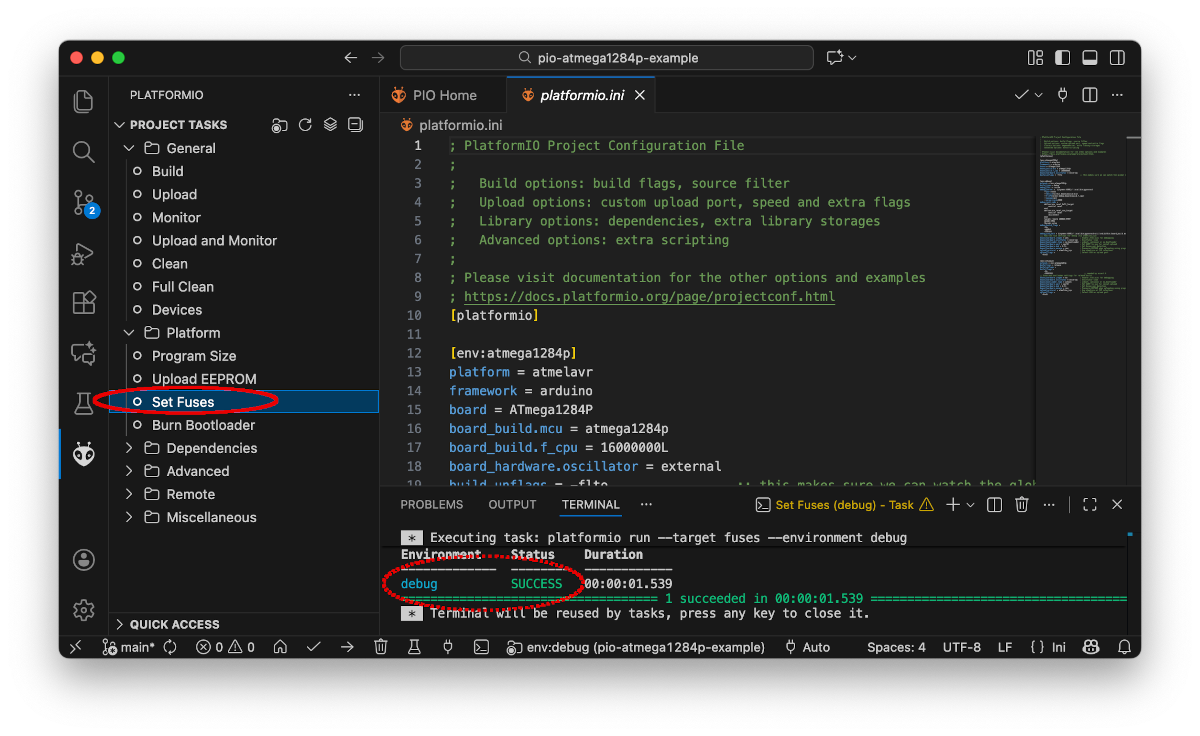Select the TERMINAL panel tab
The width and height of the screenshot is (1200, 736).
pos(591,505)
